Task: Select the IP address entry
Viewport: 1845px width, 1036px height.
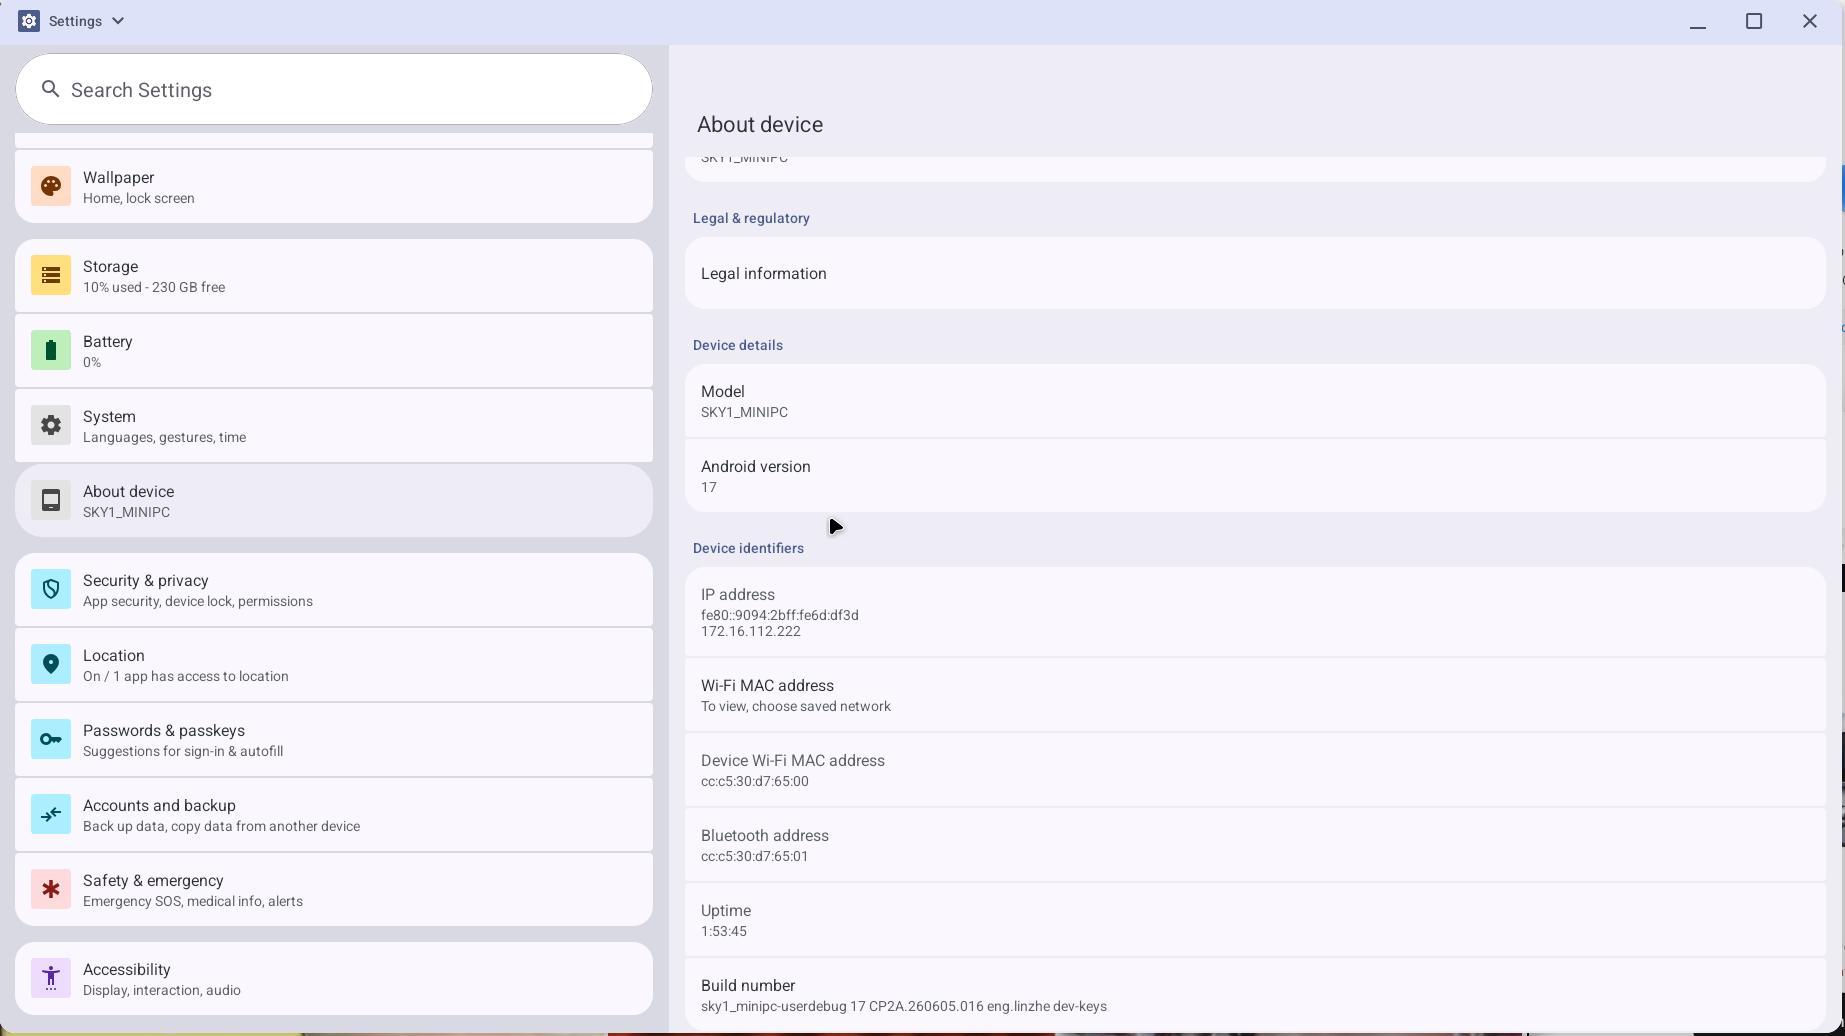Action: tap(1255, 612)
